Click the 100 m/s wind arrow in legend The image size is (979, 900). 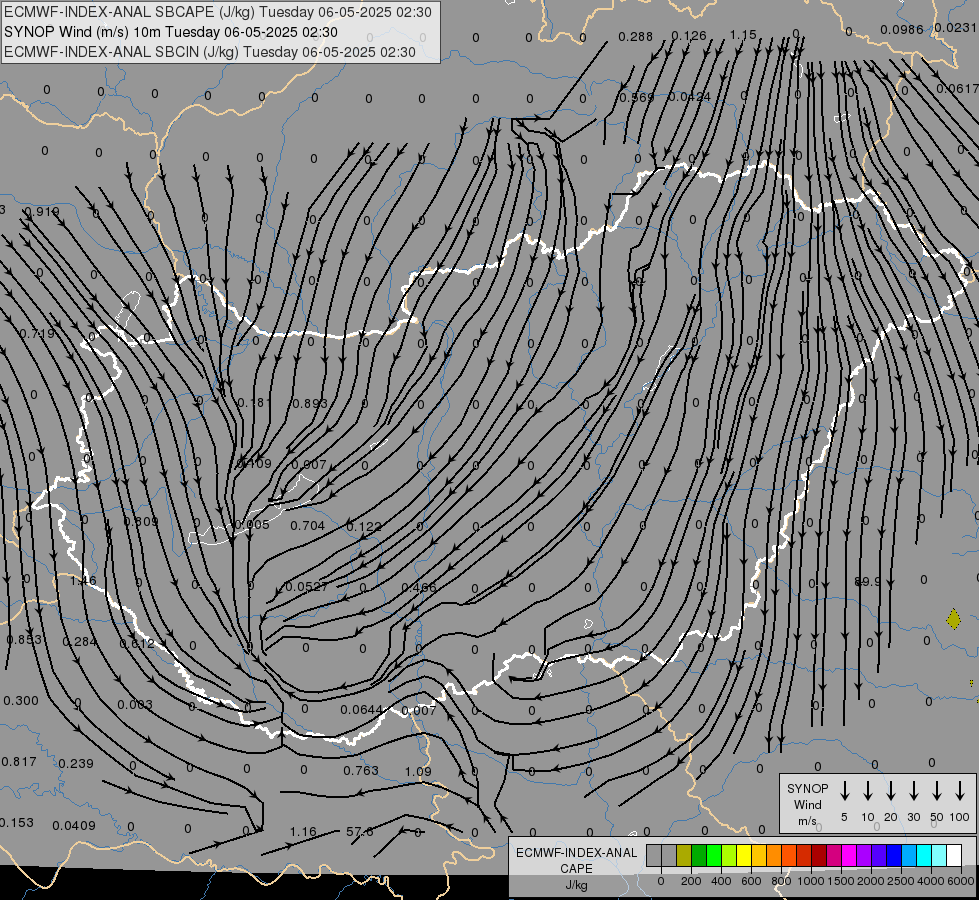click(960, 790)
